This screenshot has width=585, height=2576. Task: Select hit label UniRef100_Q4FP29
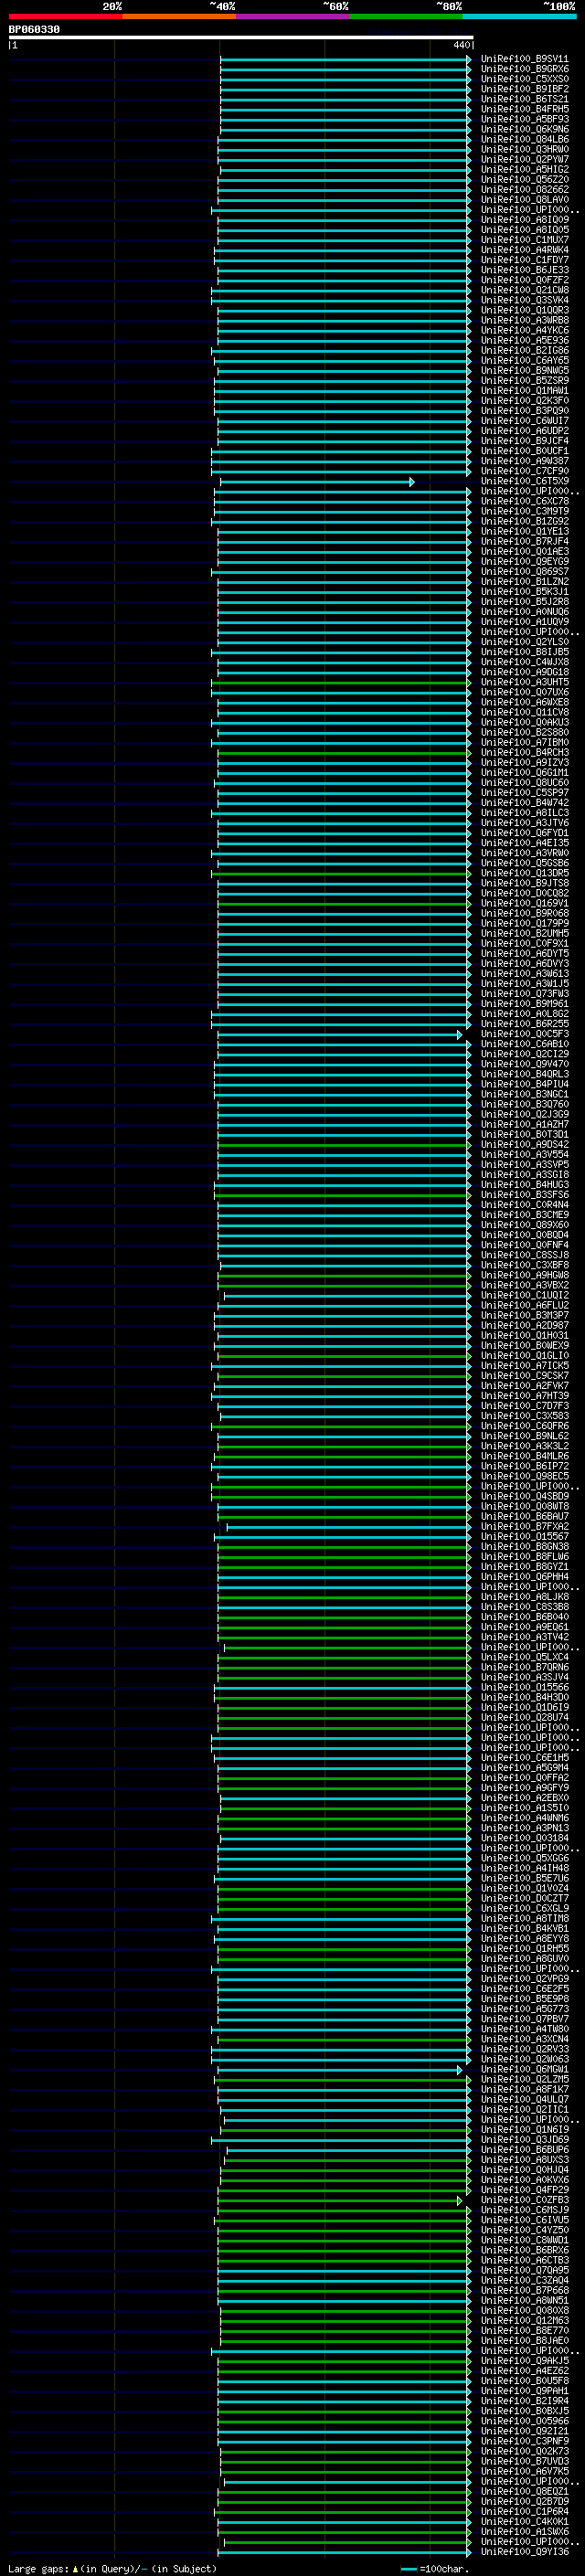point(525,2190)
